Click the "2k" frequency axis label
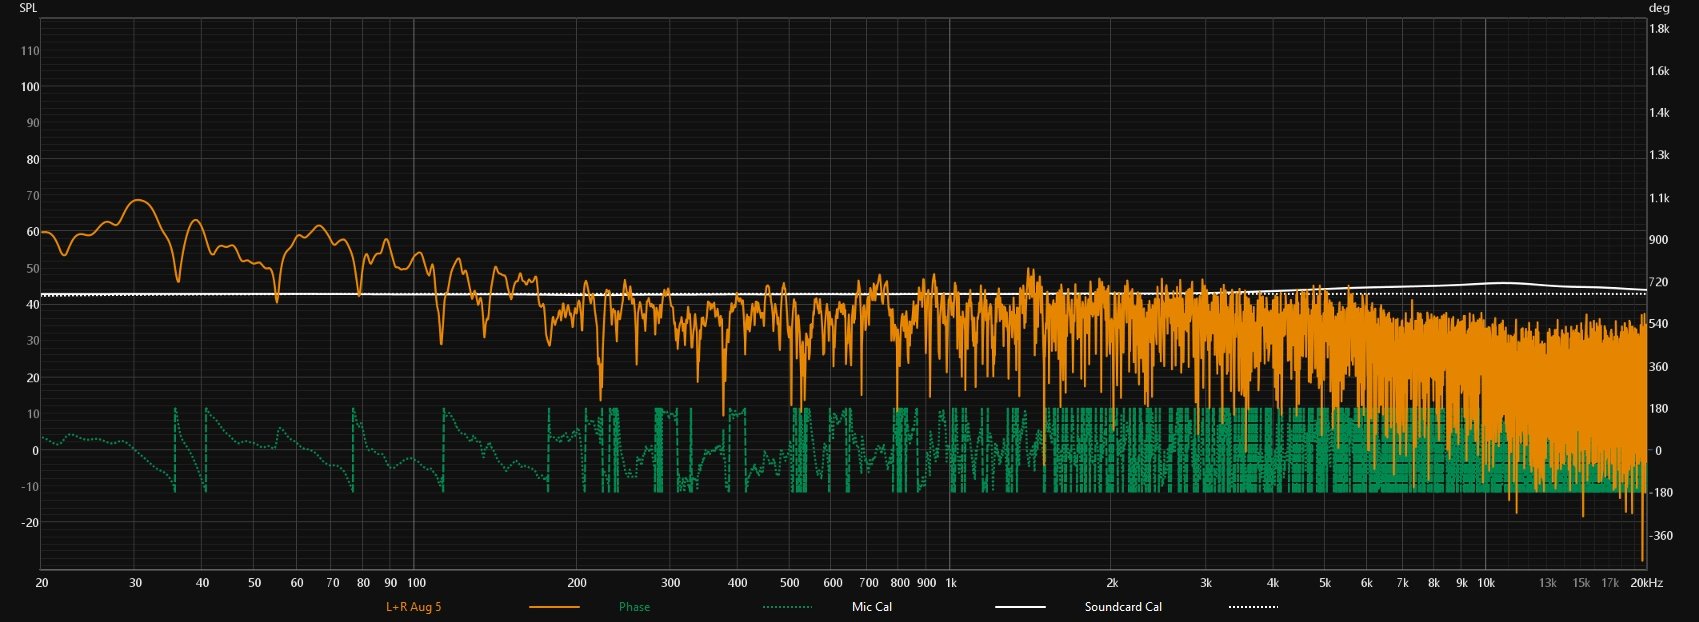 (x=1112, y=583)
